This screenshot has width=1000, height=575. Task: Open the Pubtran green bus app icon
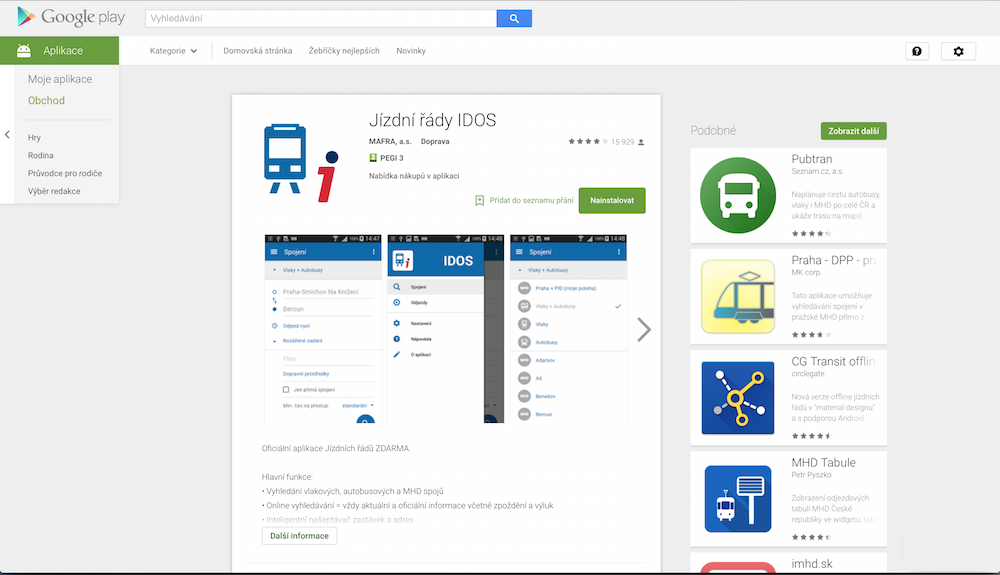pos(738,195)
